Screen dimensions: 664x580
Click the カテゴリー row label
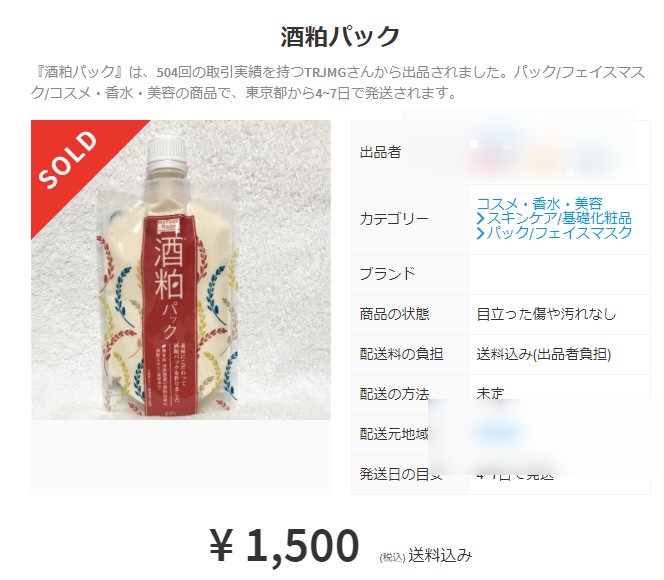pyautogui.click(x=394, y=219)
